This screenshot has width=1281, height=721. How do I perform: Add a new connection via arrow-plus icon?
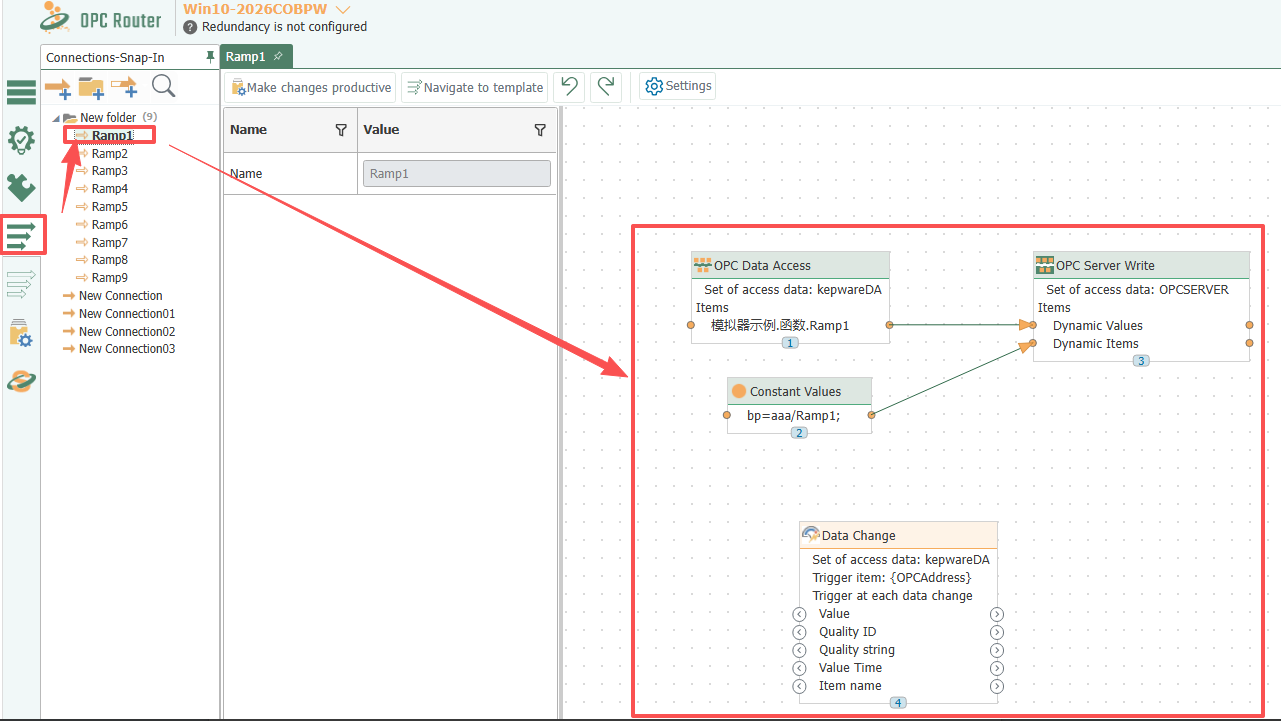58,88
